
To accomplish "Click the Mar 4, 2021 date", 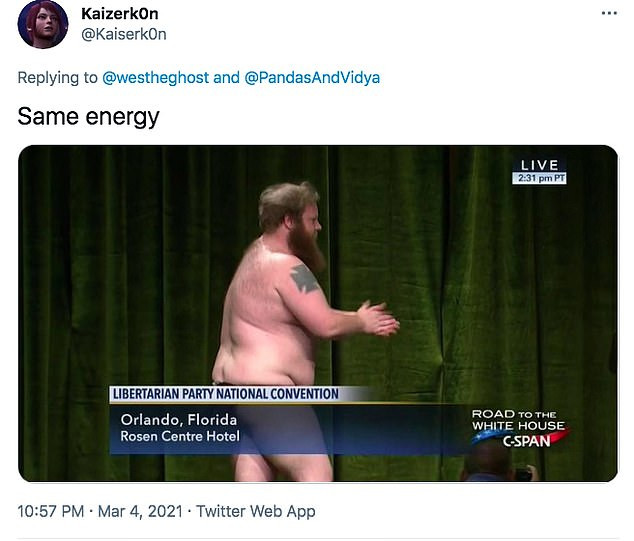I will [x=140, y=511].
